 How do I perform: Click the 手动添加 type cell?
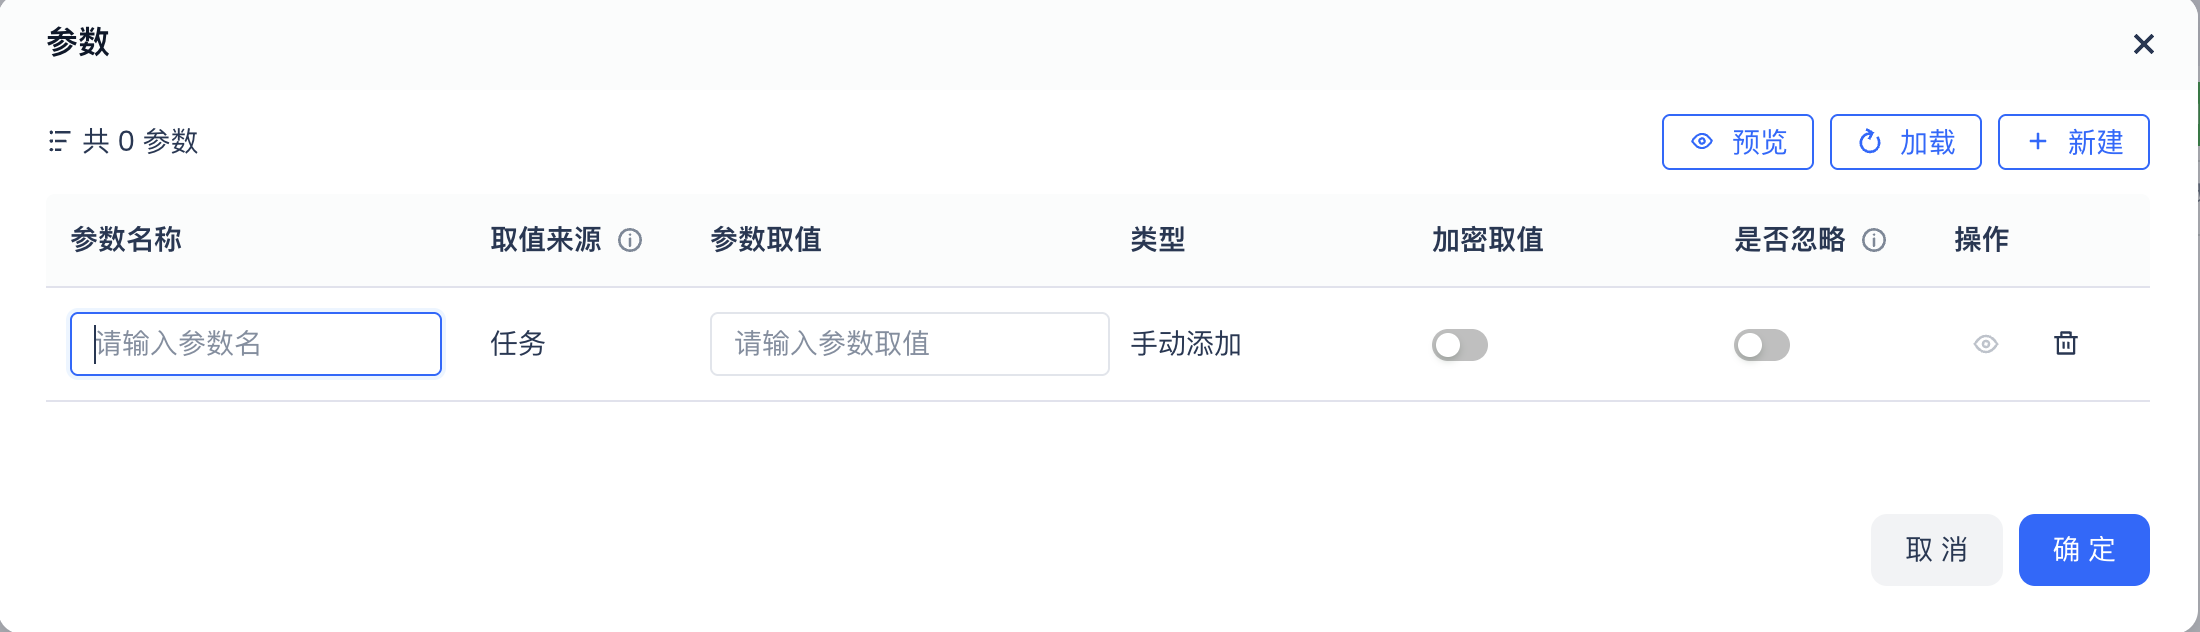click(1186, 344)
